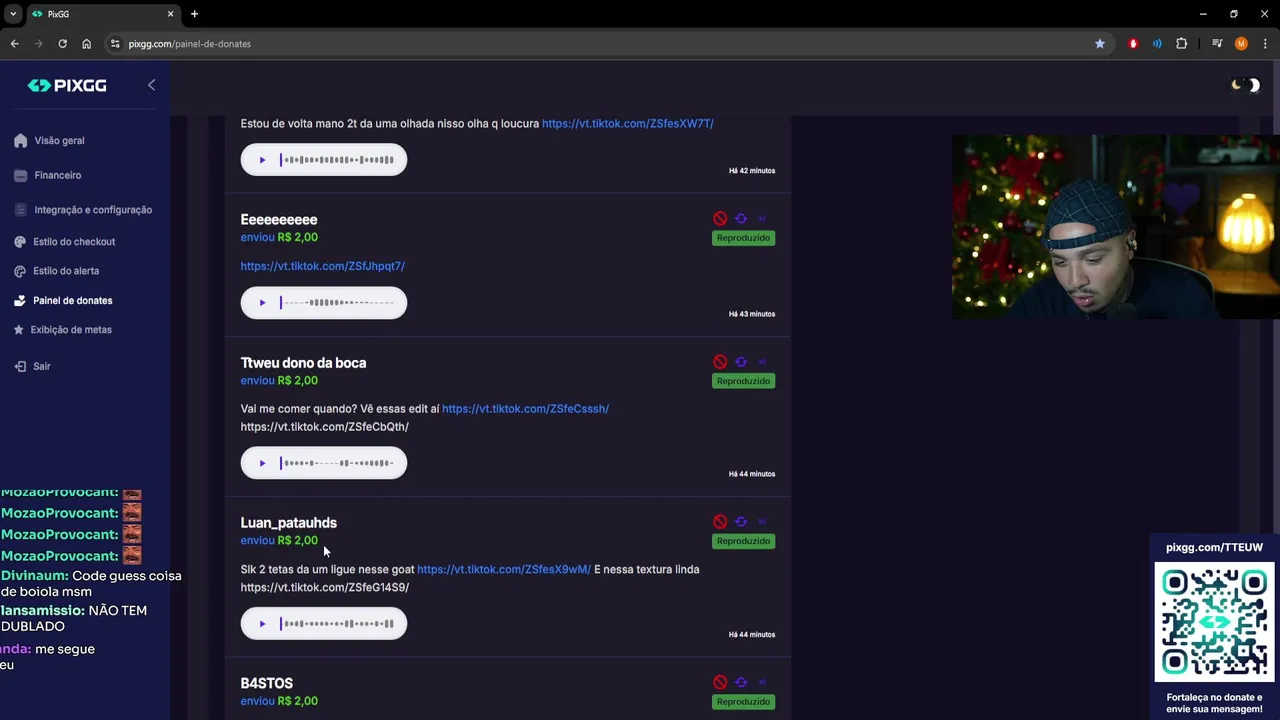Skip the B4STOS donation icon
Image resolution: width=1280 pixels, height=720 pixels.
pos(762,682)
